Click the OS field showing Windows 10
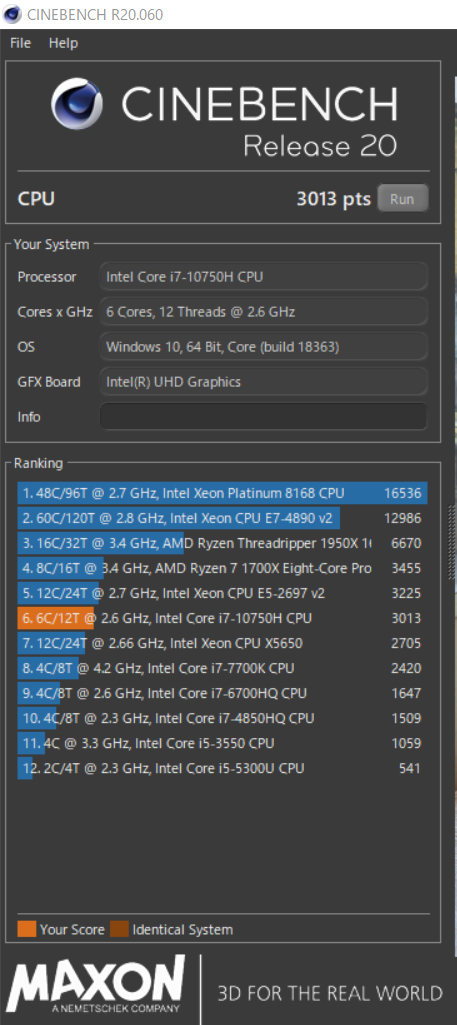 [263, 346]
